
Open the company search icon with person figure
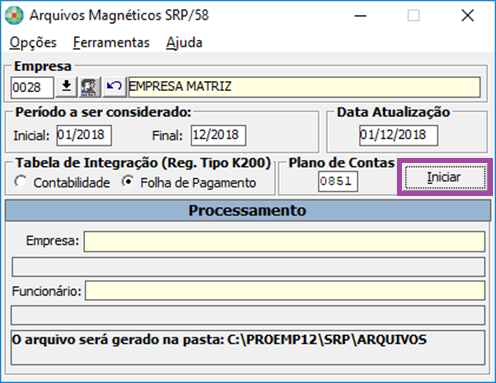pyautogui.click(x=90, y=87)
